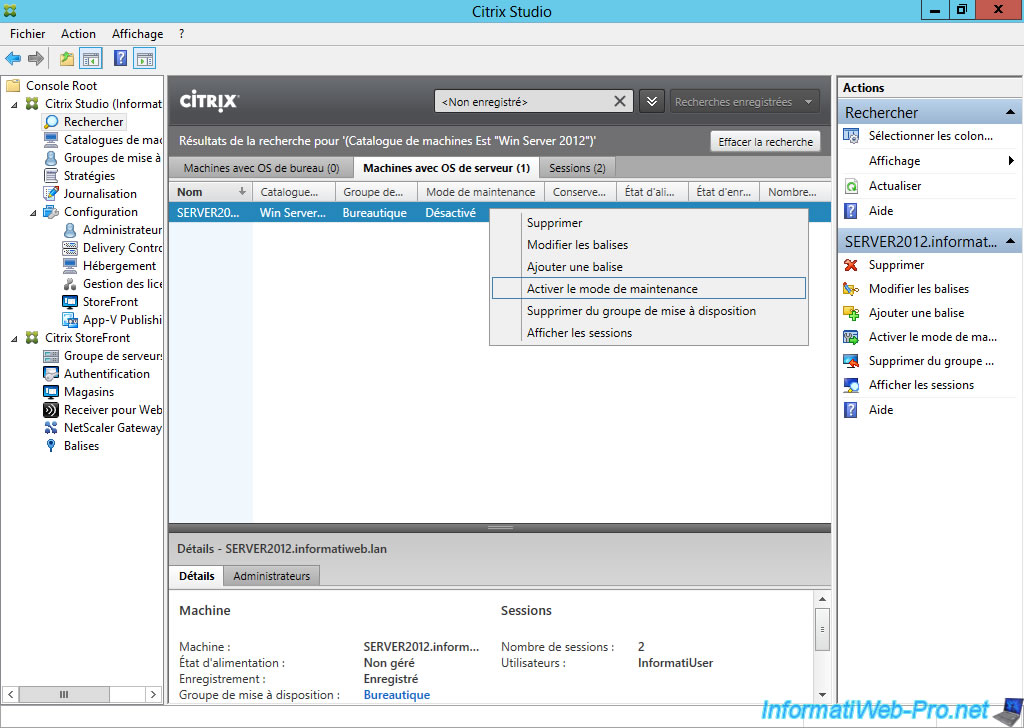
Task: Open the Bureautique delivery group link
Action: pyautogui.click(x=396, y=695)
